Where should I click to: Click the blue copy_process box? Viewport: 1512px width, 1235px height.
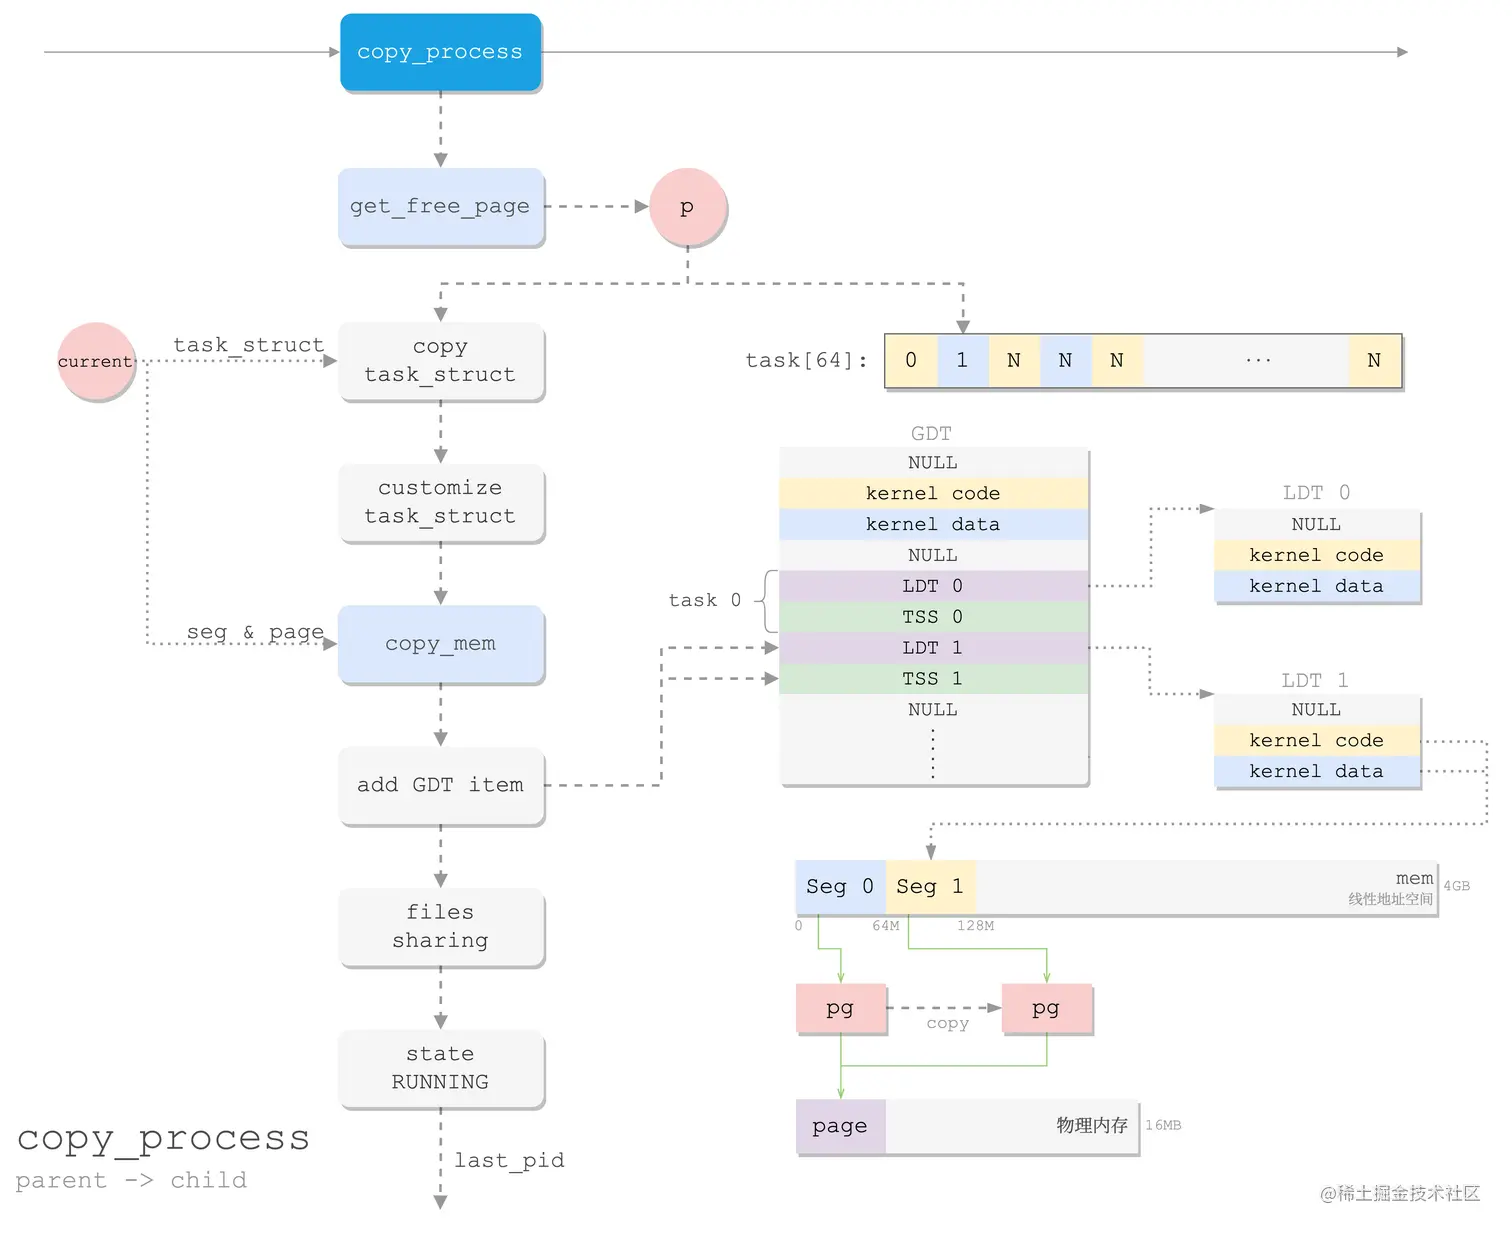(441, 52)
